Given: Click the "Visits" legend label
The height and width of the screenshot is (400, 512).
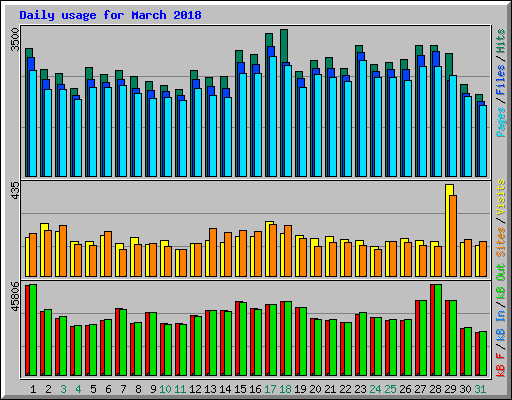Looking at the screenshot, I should 500,197.
